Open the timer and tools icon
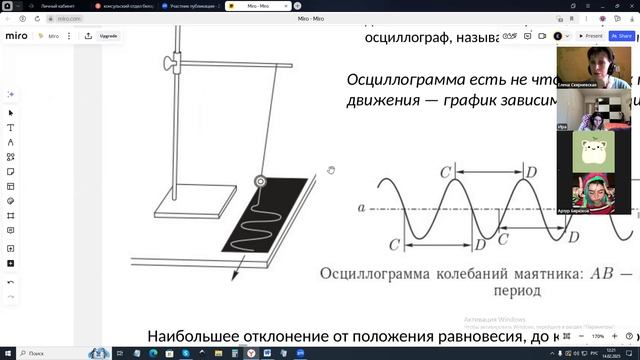640x360 pixels. point(510,36)
